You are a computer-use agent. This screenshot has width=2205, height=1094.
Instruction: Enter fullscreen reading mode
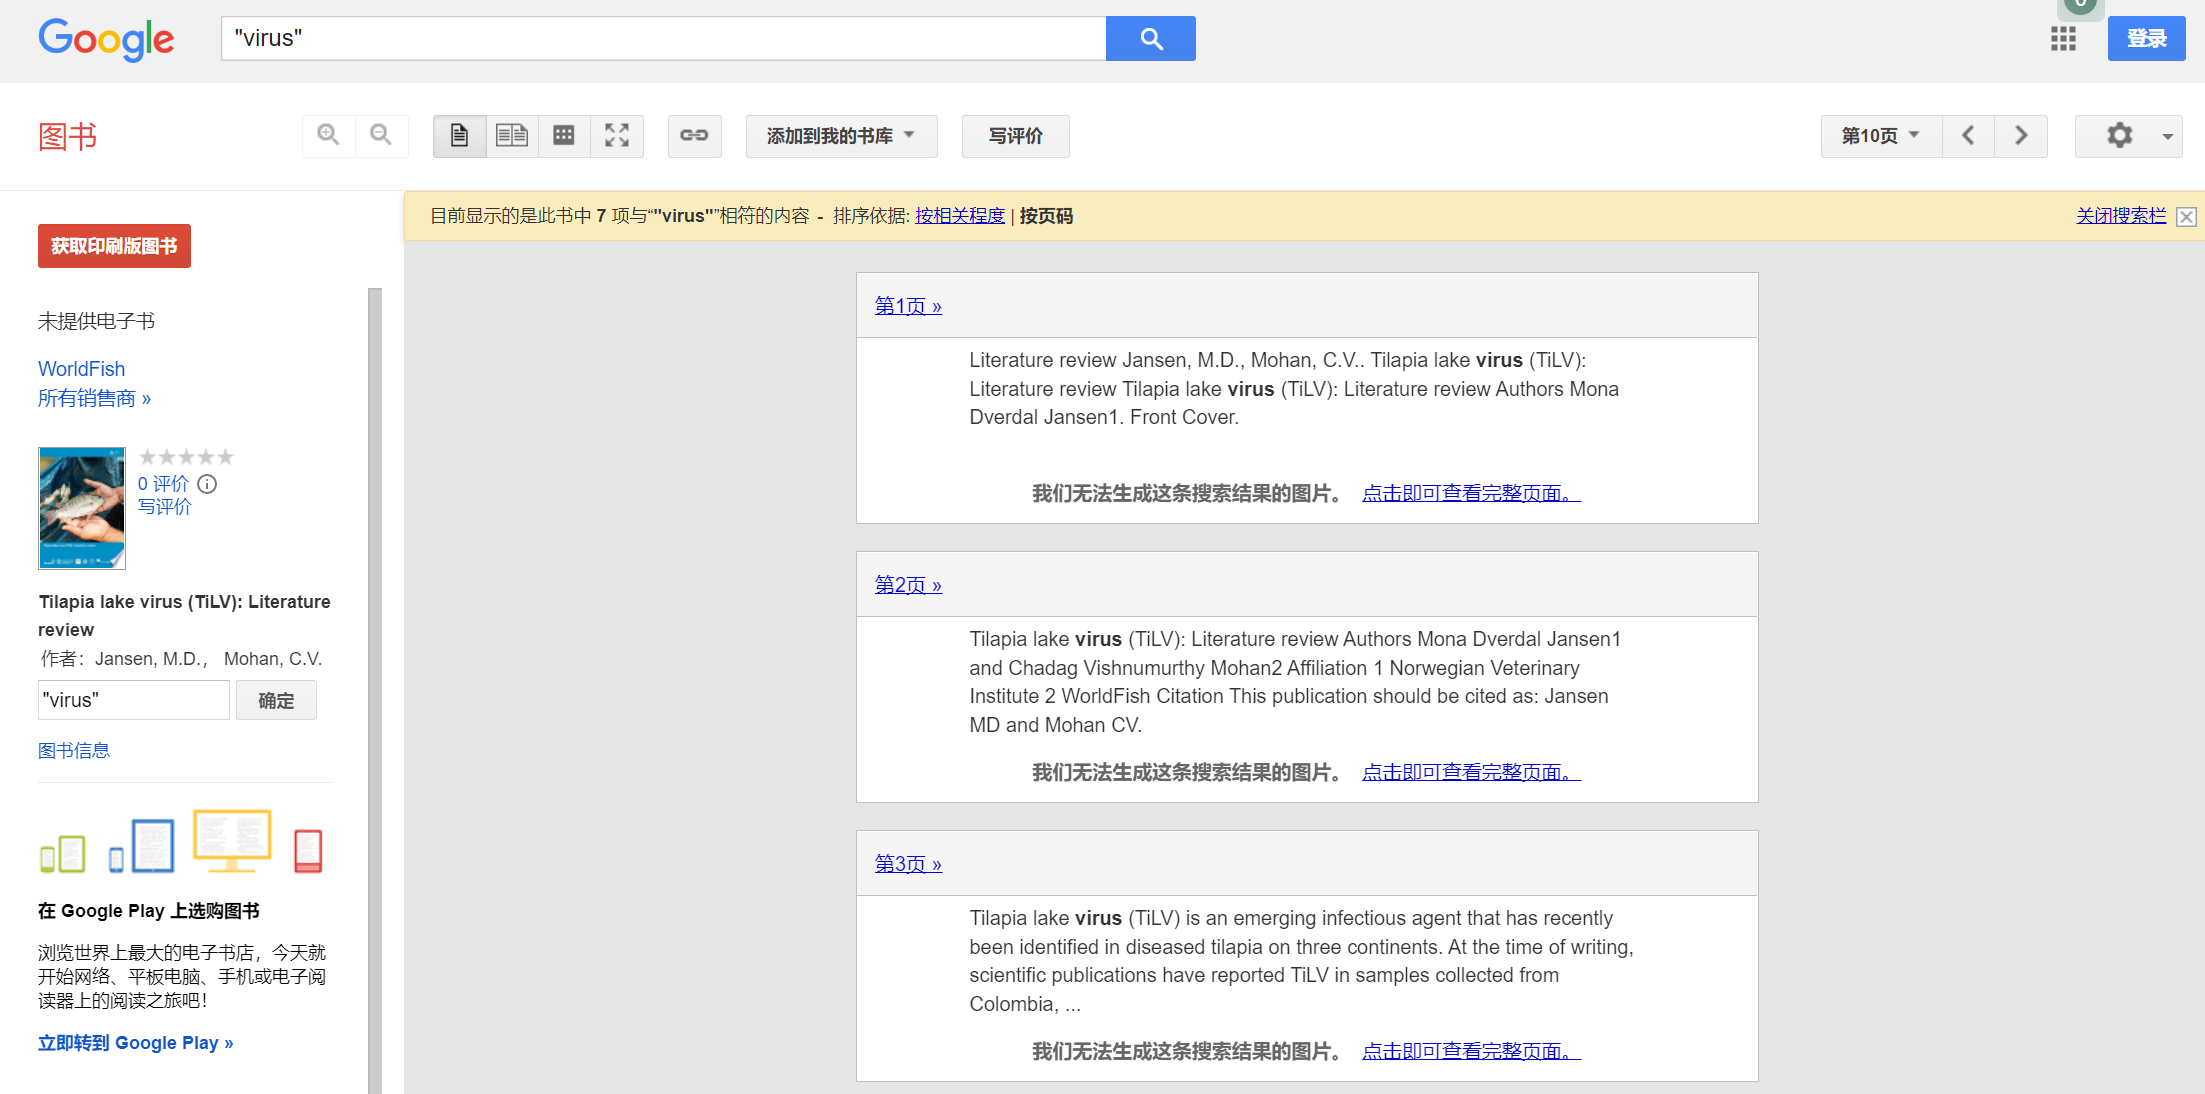617,136
